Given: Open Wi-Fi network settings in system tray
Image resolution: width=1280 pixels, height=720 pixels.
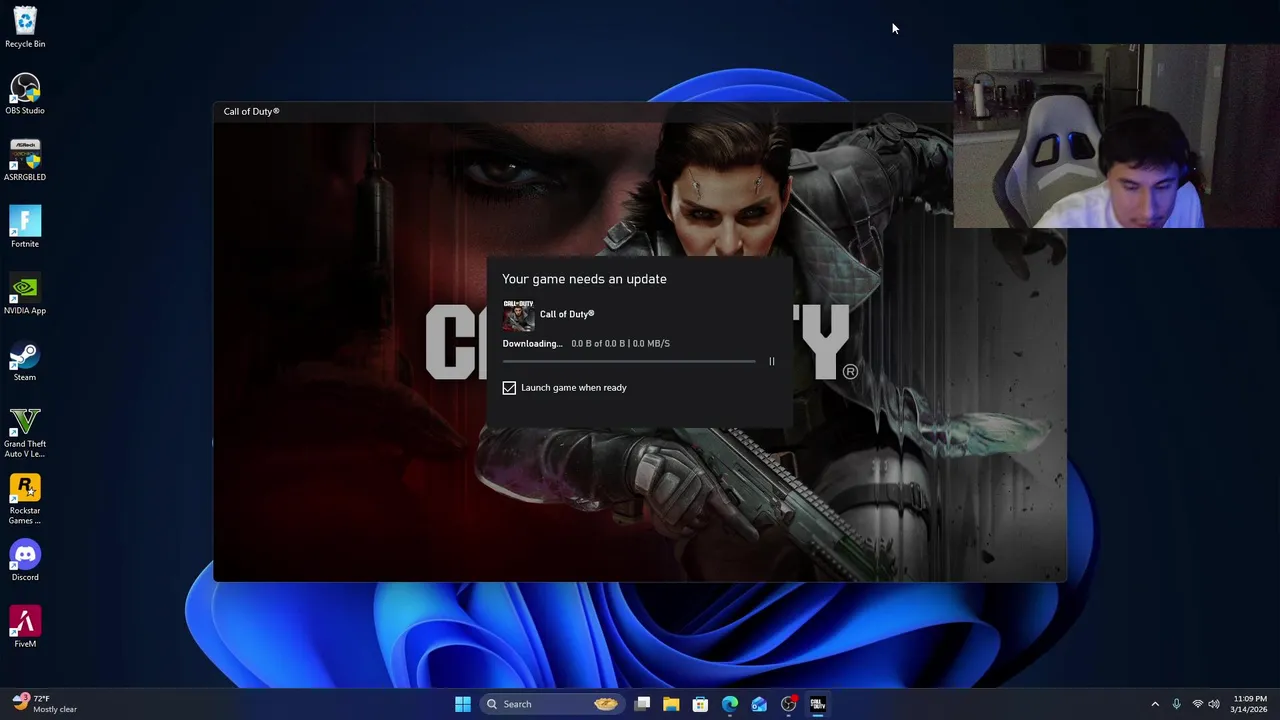Looking at the screenshot, I should pyautogui.click(x=1197, y=704).
